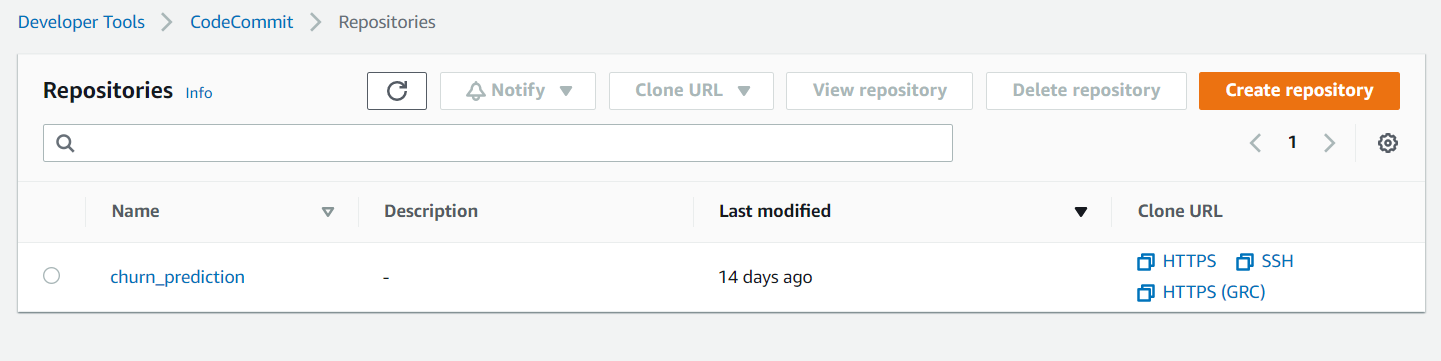Viewport: 1441px width, 361px height.
Task: Sort by Last modified column arrow
Action: (x=1080, y=212)
